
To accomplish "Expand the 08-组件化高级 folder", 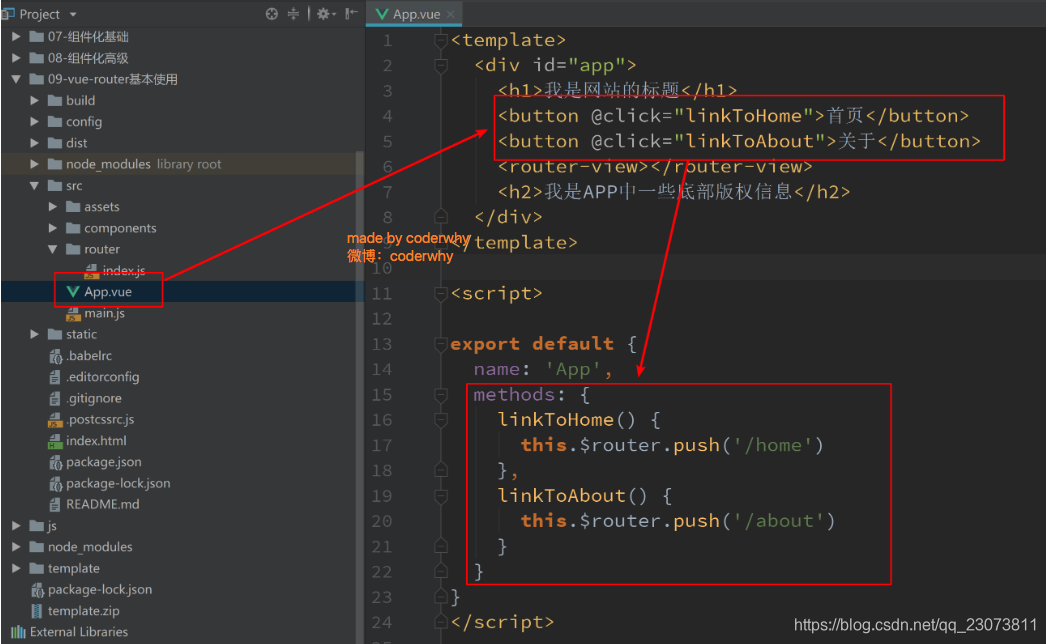I will coord(16,58).
